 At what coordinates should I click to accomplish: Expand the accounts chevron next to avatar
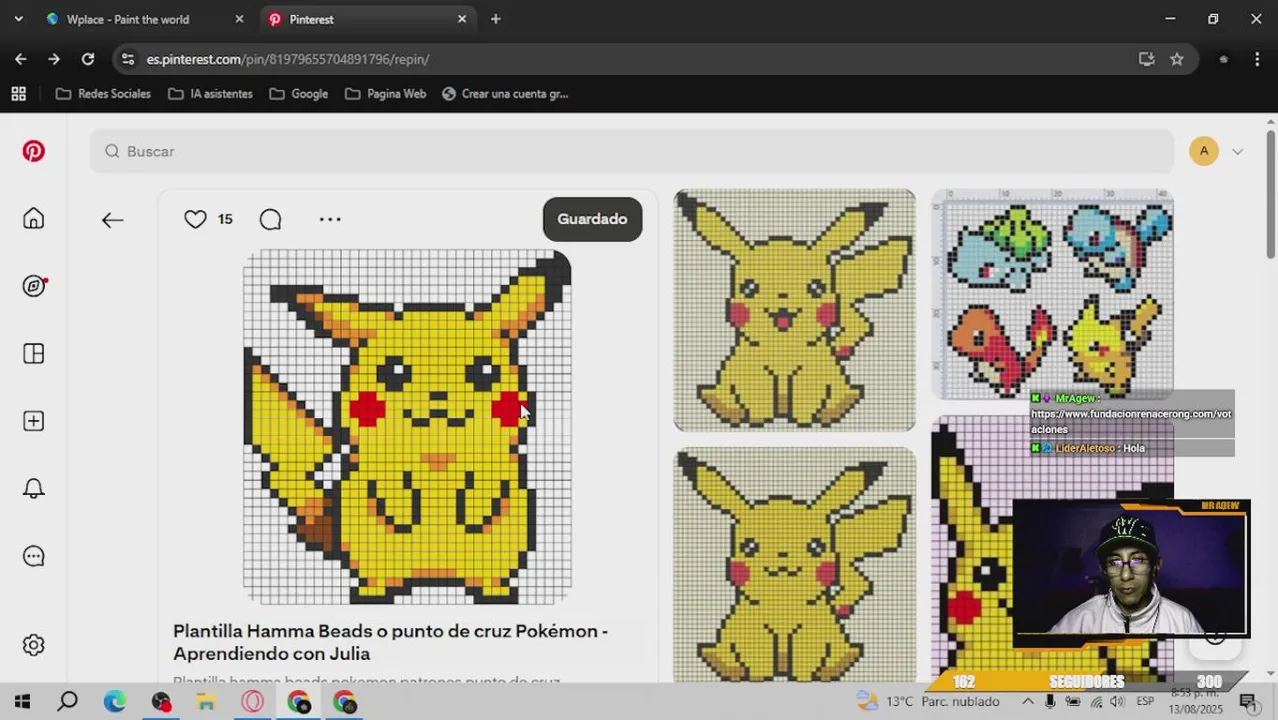coord(1237,152)
